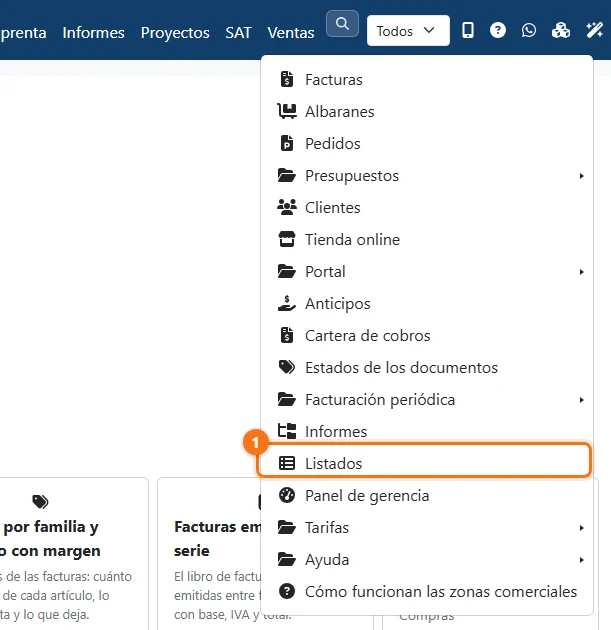Click the Tarifas folder icon
This screenshot has width=611, height=630.
point(287,527)
